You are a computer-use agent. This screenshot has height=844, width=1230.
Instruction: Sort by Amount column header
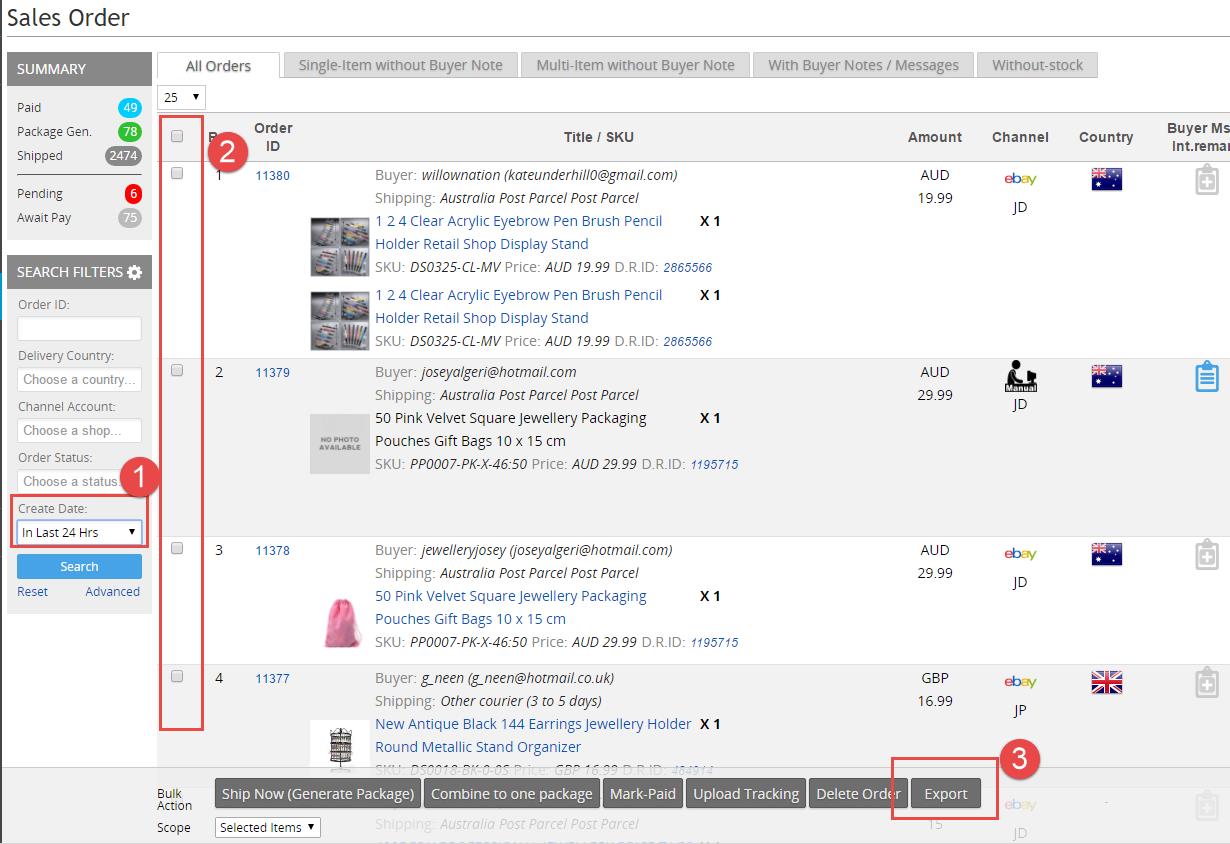(x=934, y=137)
